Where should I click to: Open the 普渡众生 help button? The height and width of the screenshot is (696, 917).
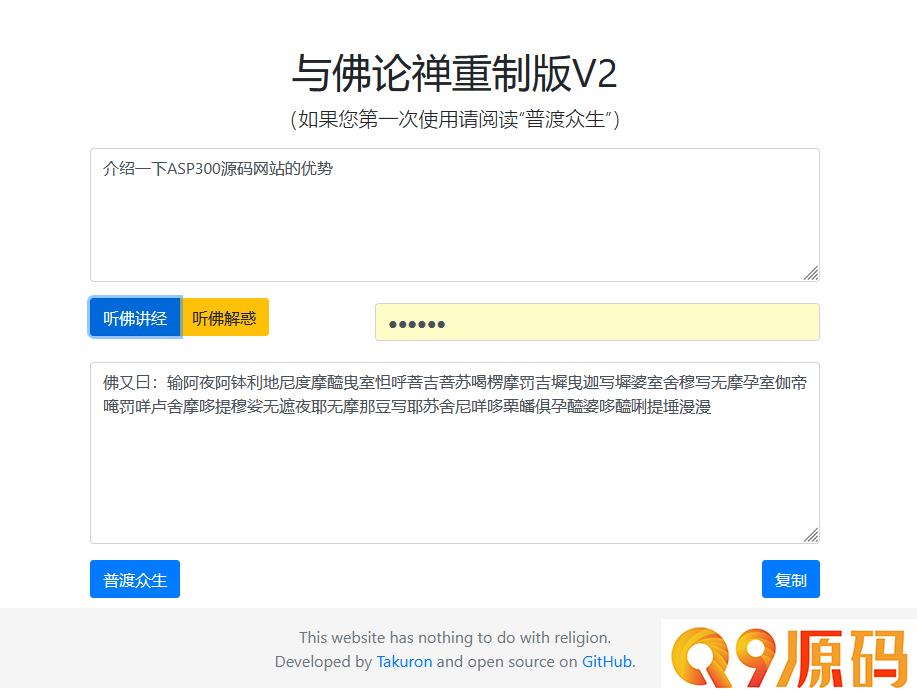tap(135, 579)
